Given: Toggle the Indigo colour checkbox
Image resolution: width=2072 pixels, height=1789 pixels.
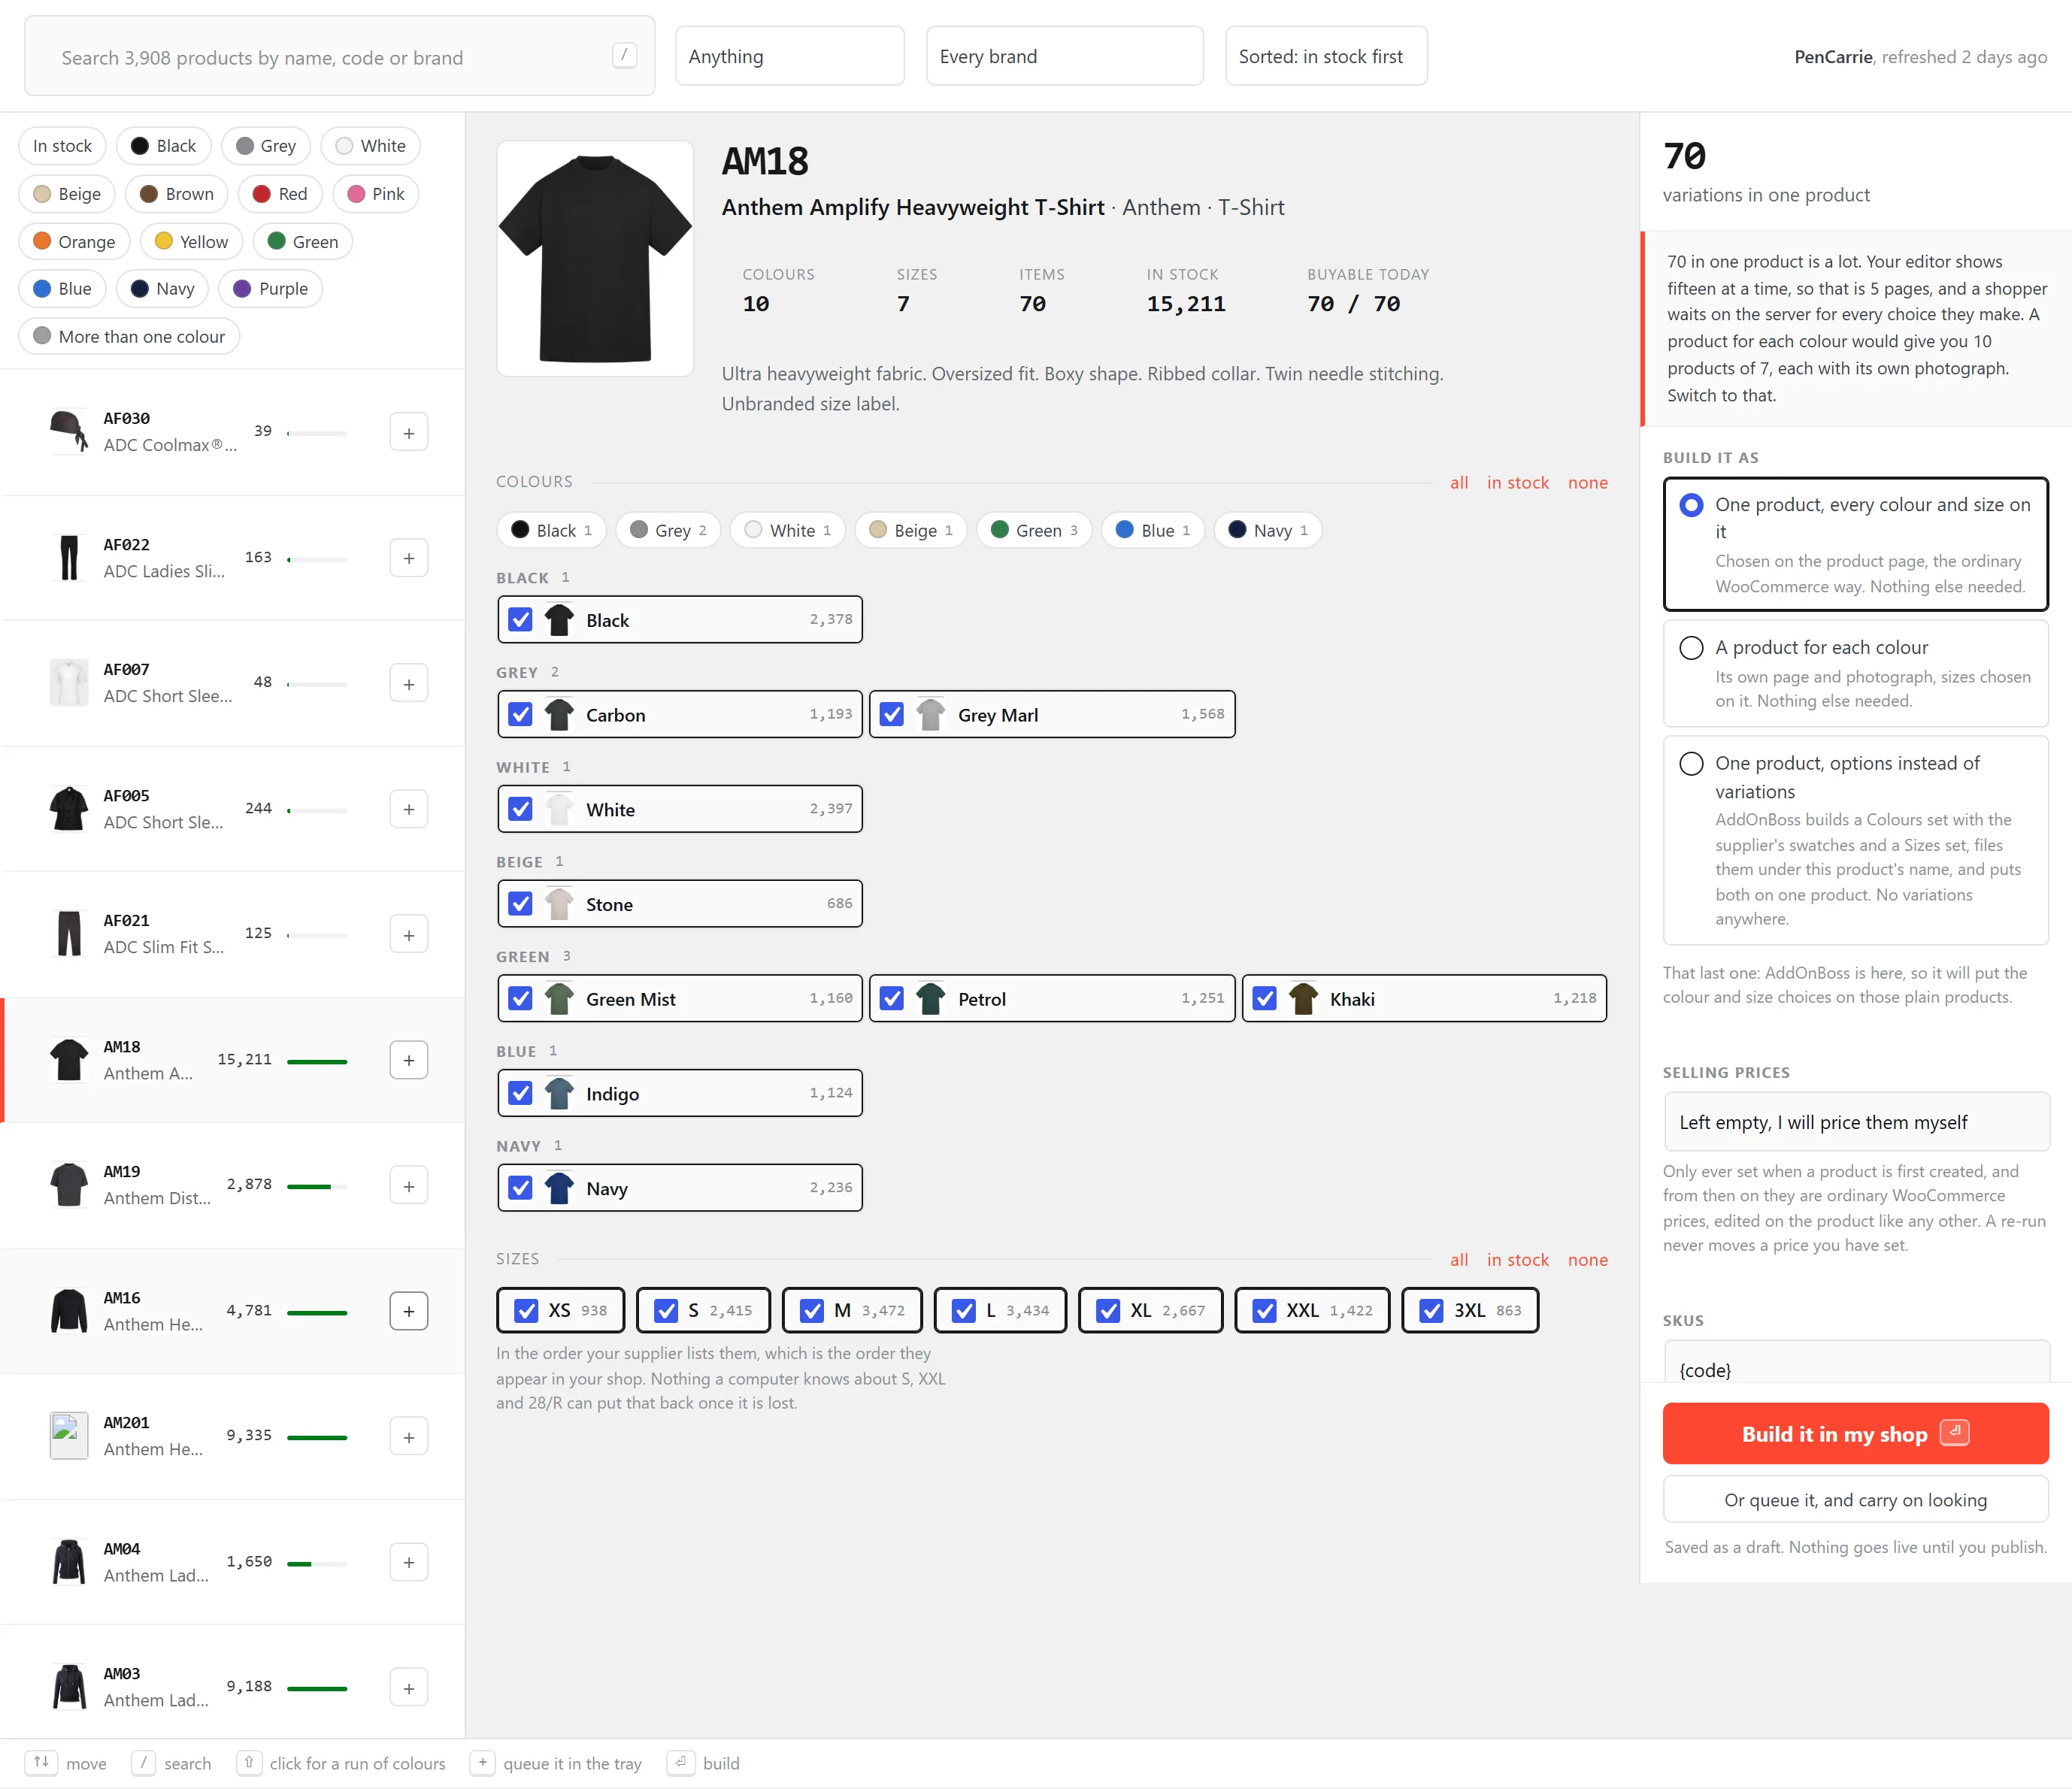Looking at the screenshot, I should coord(520,1093).
